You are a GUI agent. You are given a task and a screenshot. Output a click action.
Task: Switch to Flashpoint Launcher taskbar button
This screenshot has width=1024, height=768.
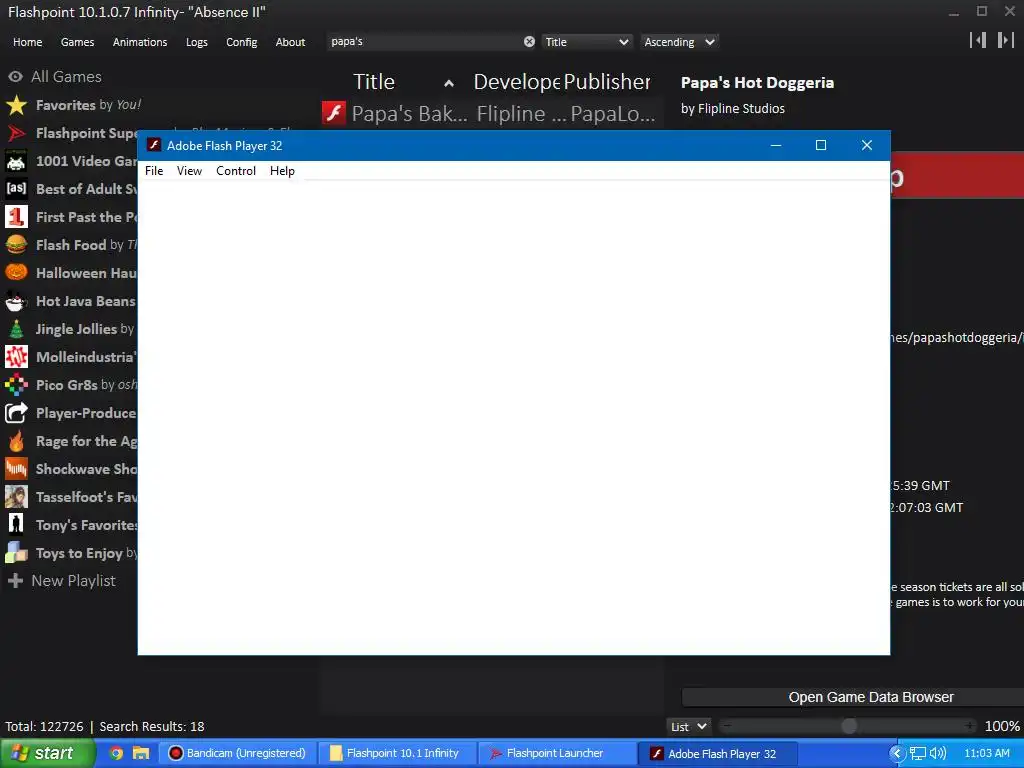point(558,753)
